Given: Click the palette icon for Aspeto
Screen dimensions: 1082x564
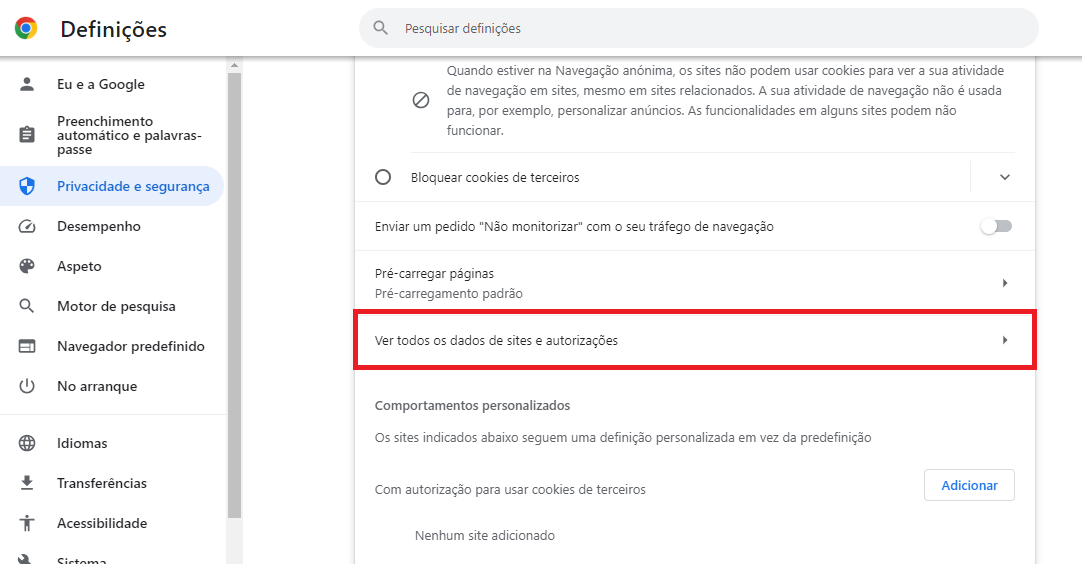Looking at the screenshot, I should 27,266.
